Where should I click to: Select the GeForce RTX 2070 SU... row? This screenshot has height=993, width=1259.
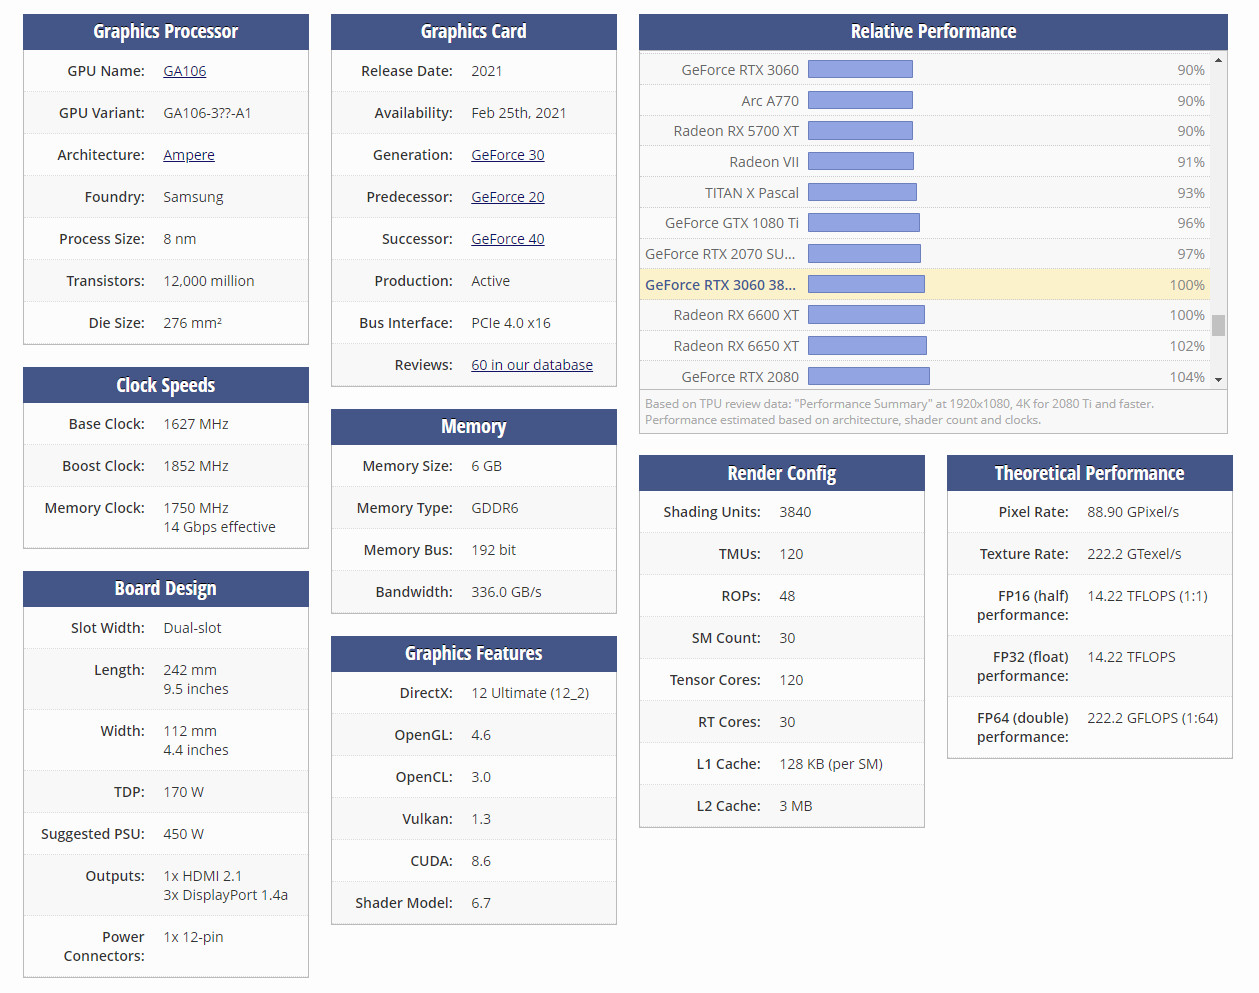925,254
